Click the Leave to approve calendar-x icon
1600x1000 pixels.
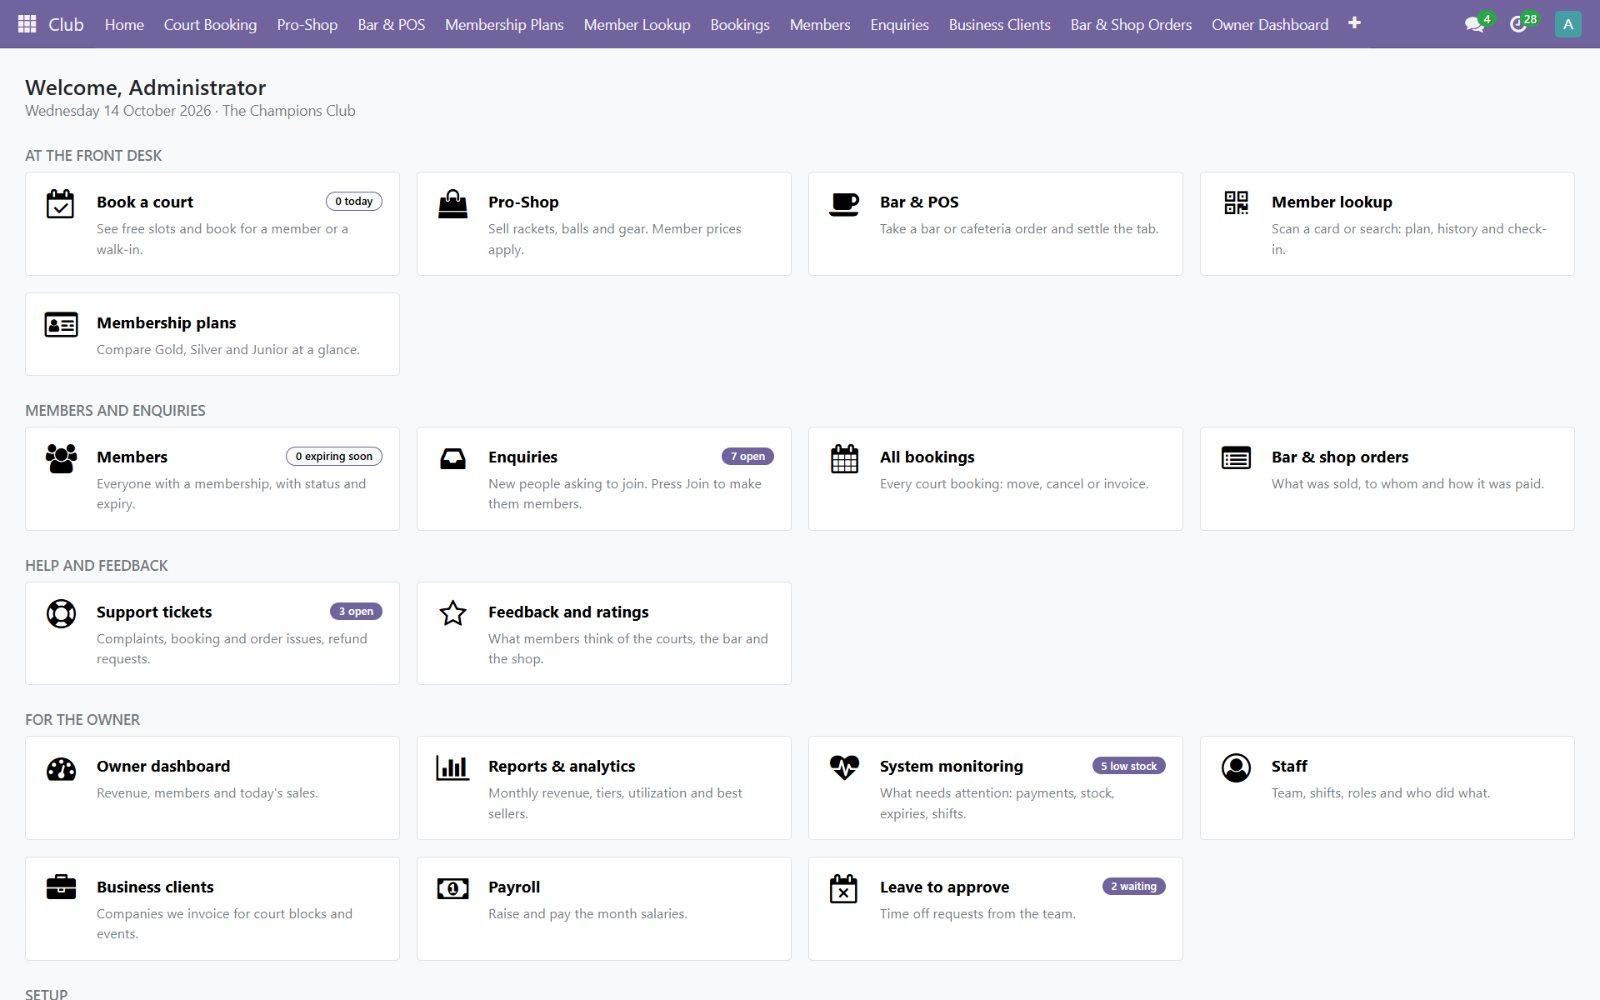coord(844,888)
